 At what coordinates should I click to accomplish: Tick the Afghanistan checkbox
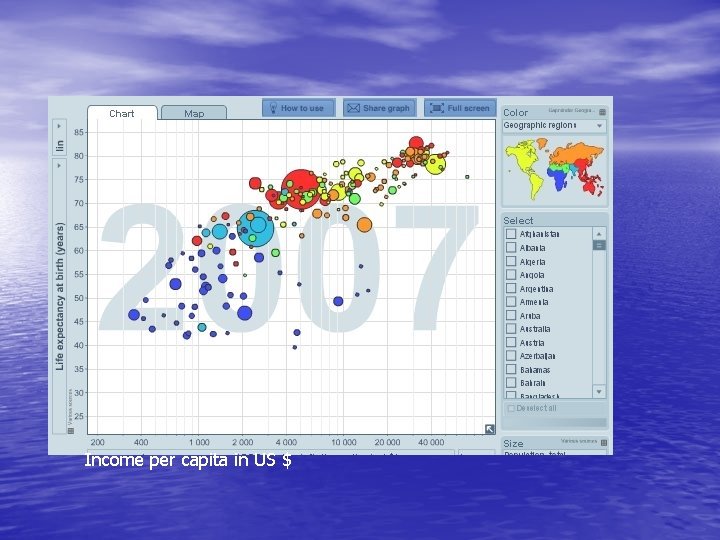pos(511,234)
